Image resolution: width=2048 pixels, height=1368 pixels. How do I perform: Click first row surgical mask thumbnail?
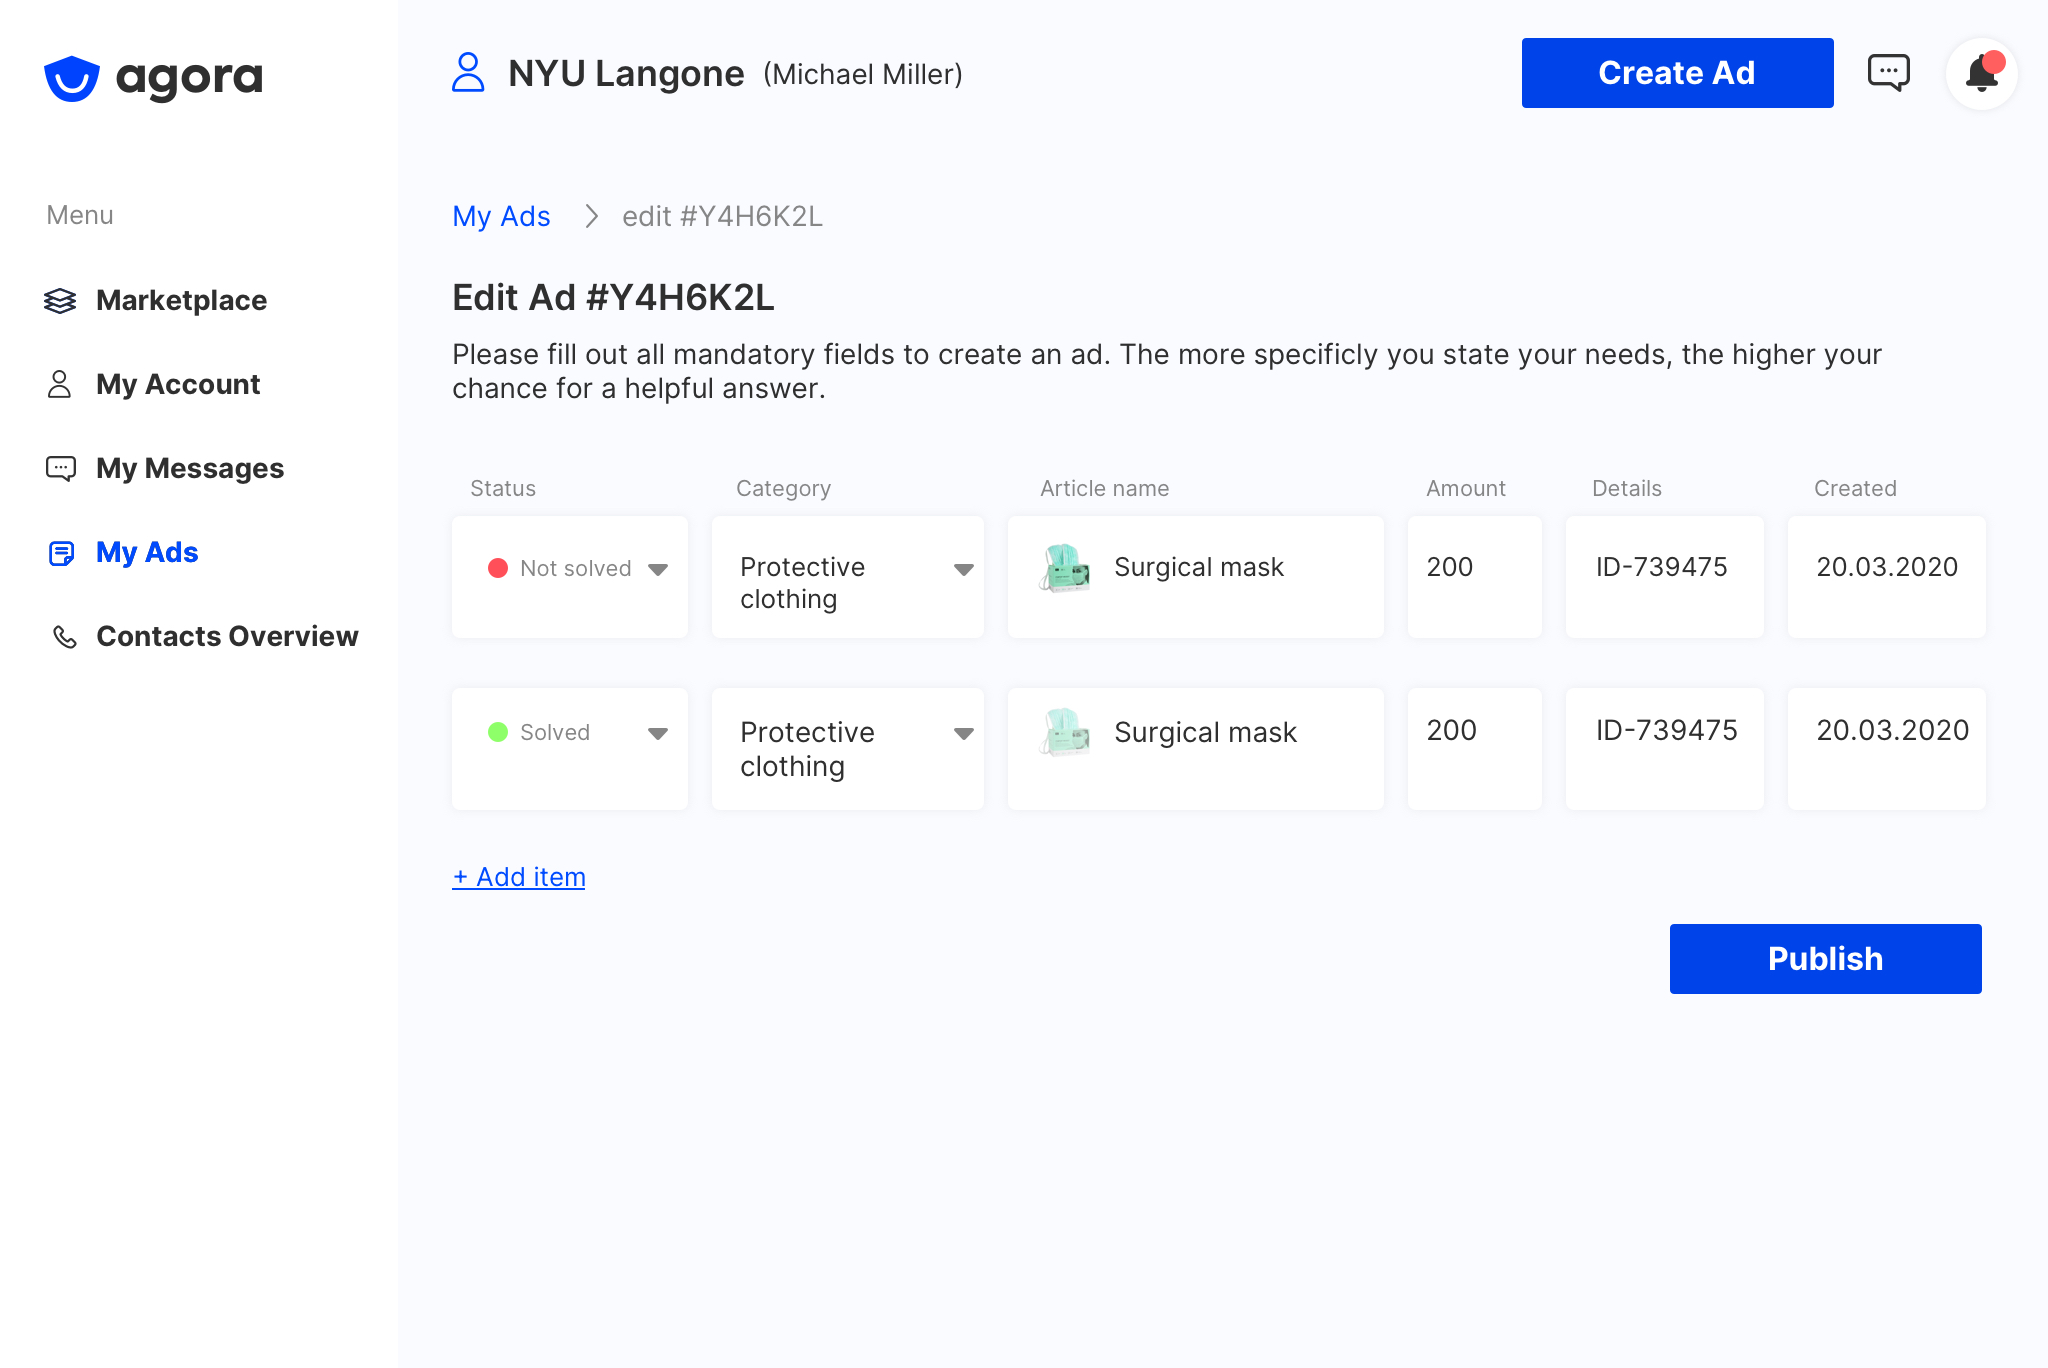coord(1064,568)
